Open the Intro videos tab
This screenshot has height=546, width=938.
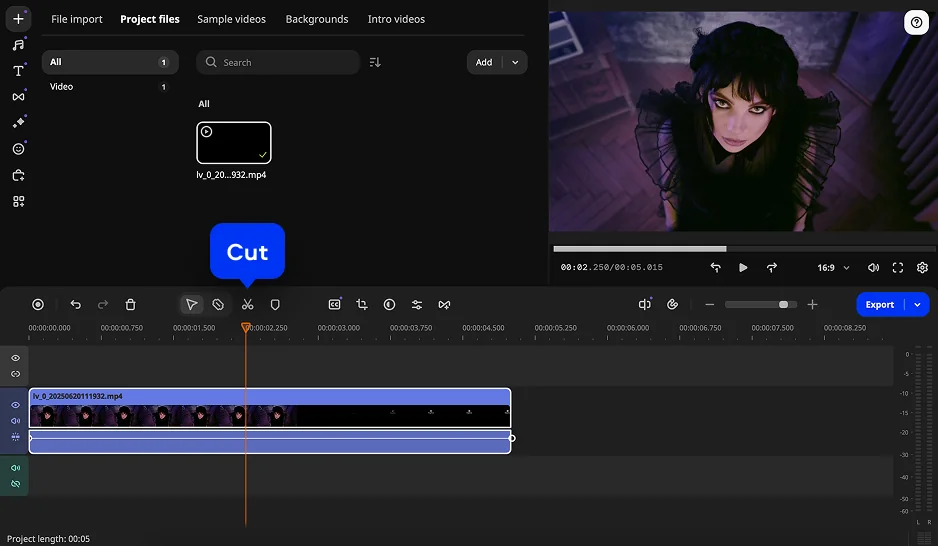(x=396, y=19)
